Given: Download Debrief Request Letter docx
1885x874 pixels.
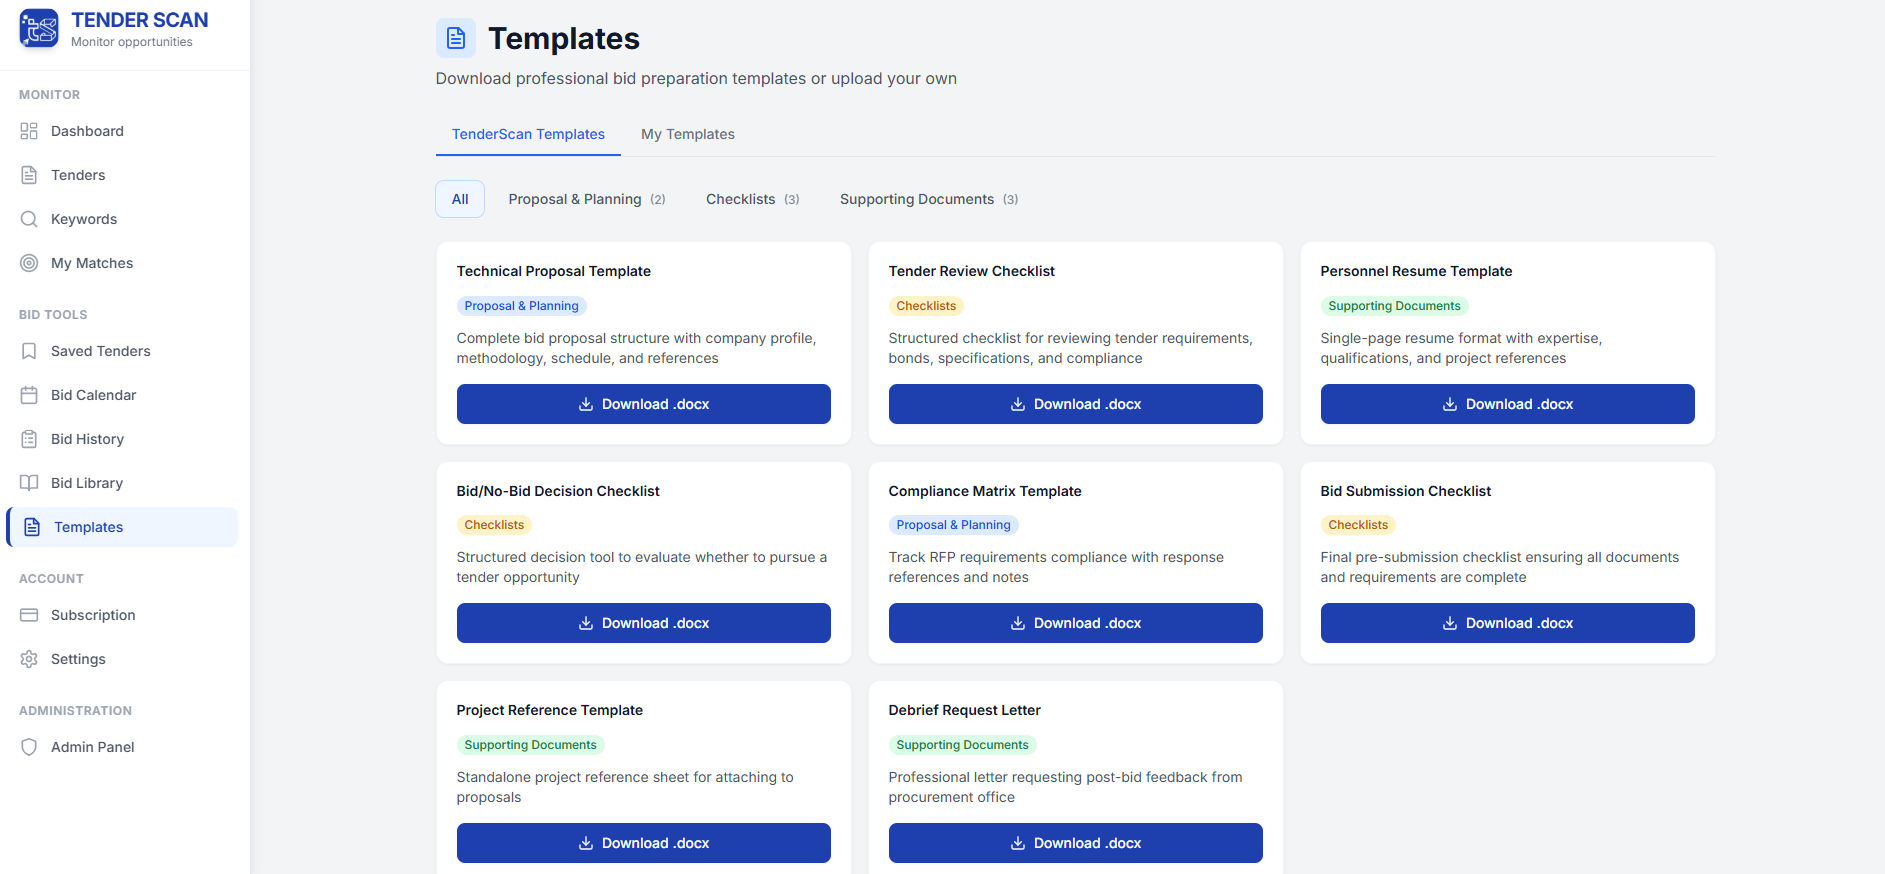Looking at the screenshot, I should click(1076, 843).
